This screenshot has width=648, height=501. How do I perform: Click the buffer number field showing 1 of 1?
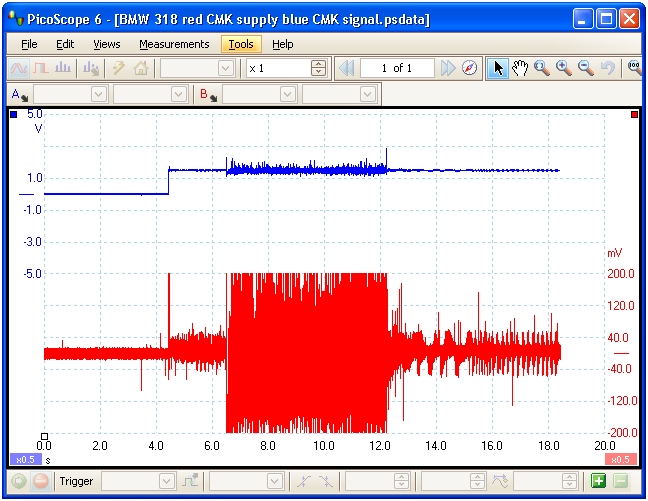coord(398,68)
